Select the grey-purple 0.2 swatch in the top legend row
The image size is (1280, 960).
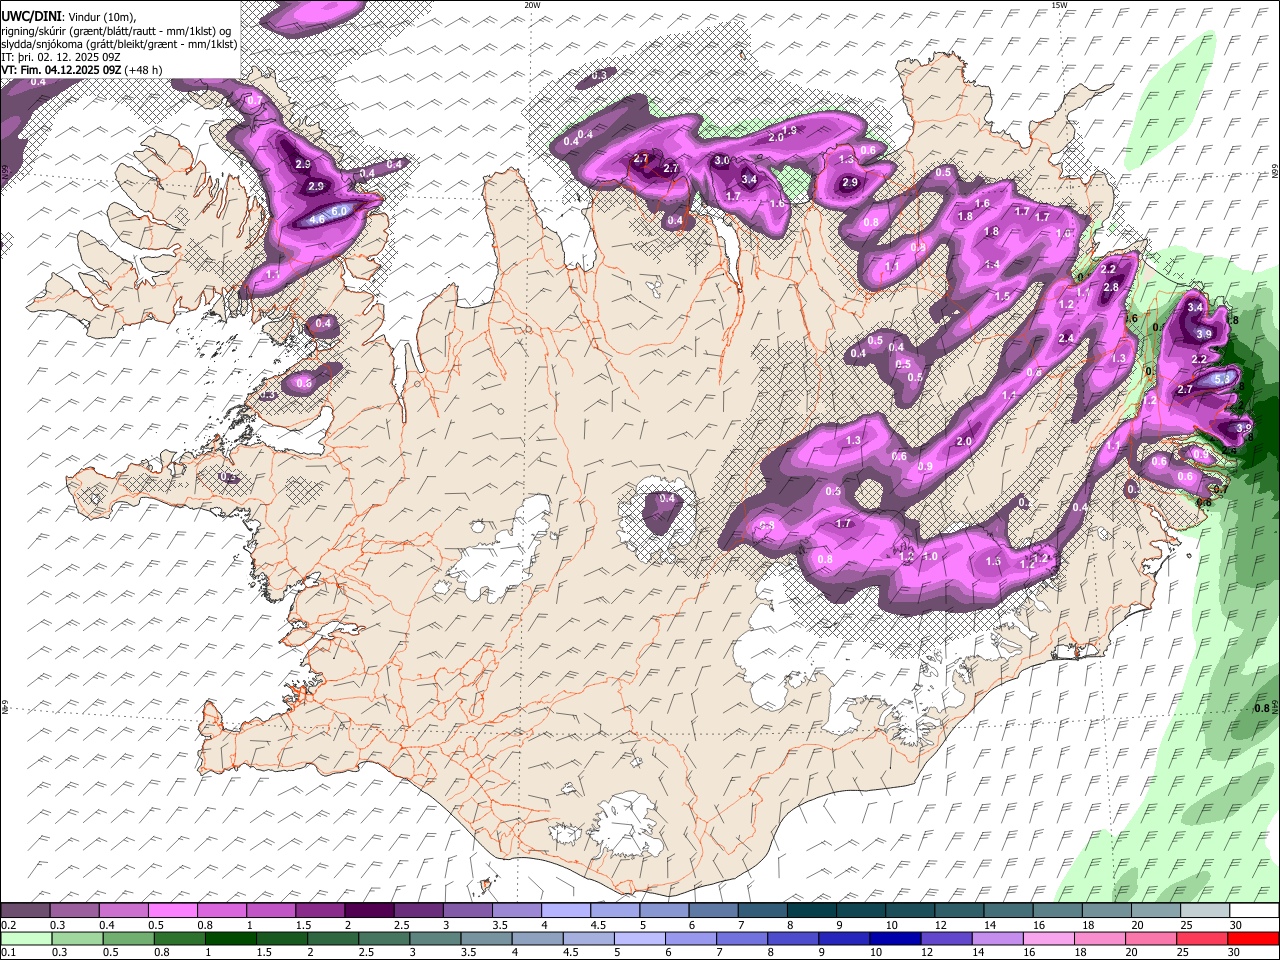[25, 911]
